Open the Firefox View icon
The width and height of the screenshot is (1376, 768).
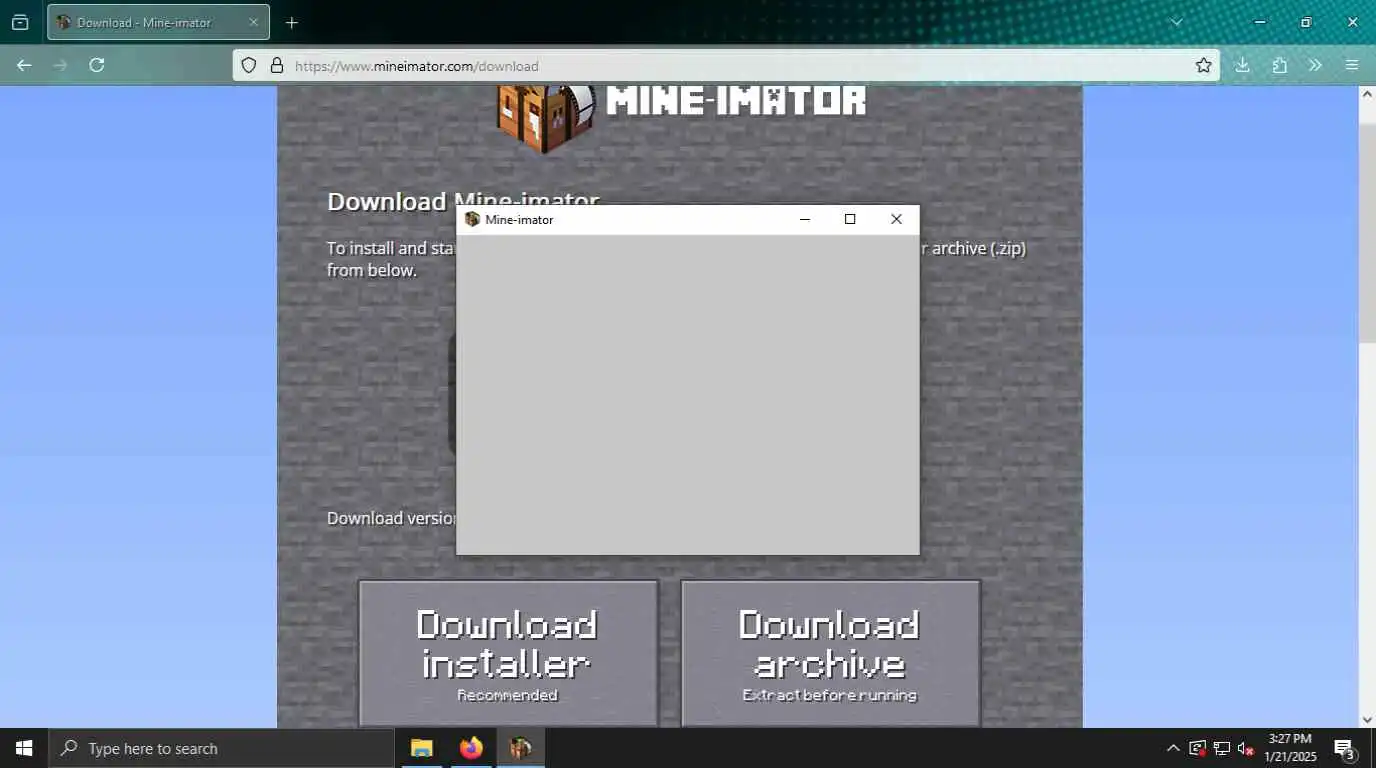(20, 22)
